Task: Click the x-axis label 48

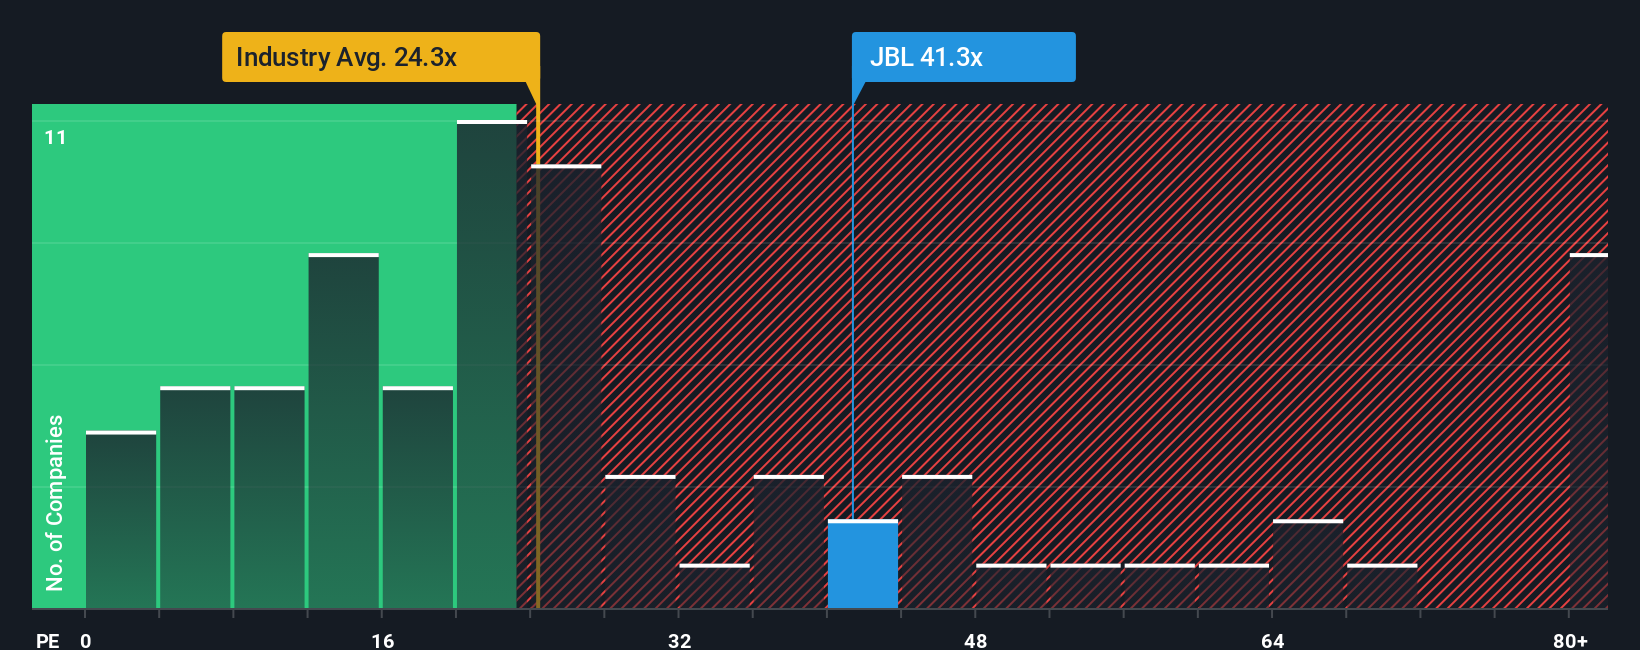Action: (976, 640)
